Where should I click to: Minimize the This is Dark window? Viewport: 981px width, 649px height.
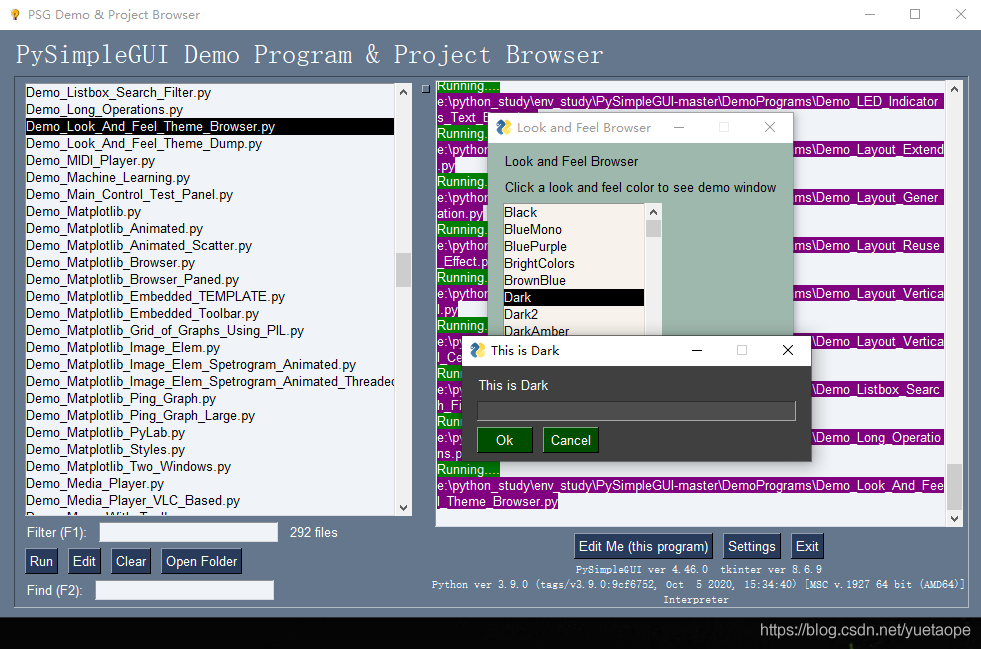[x=696, y=350]
